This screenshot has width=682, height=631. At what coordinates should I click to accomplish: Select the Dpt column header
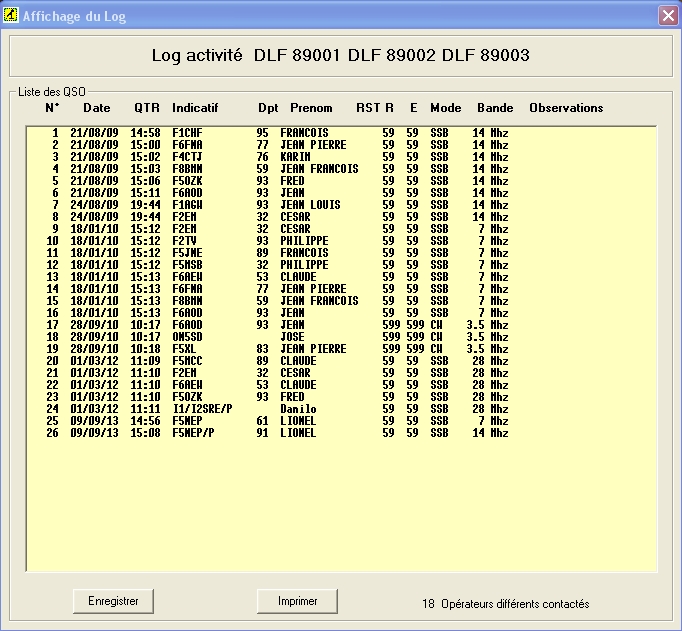[268, 107]
